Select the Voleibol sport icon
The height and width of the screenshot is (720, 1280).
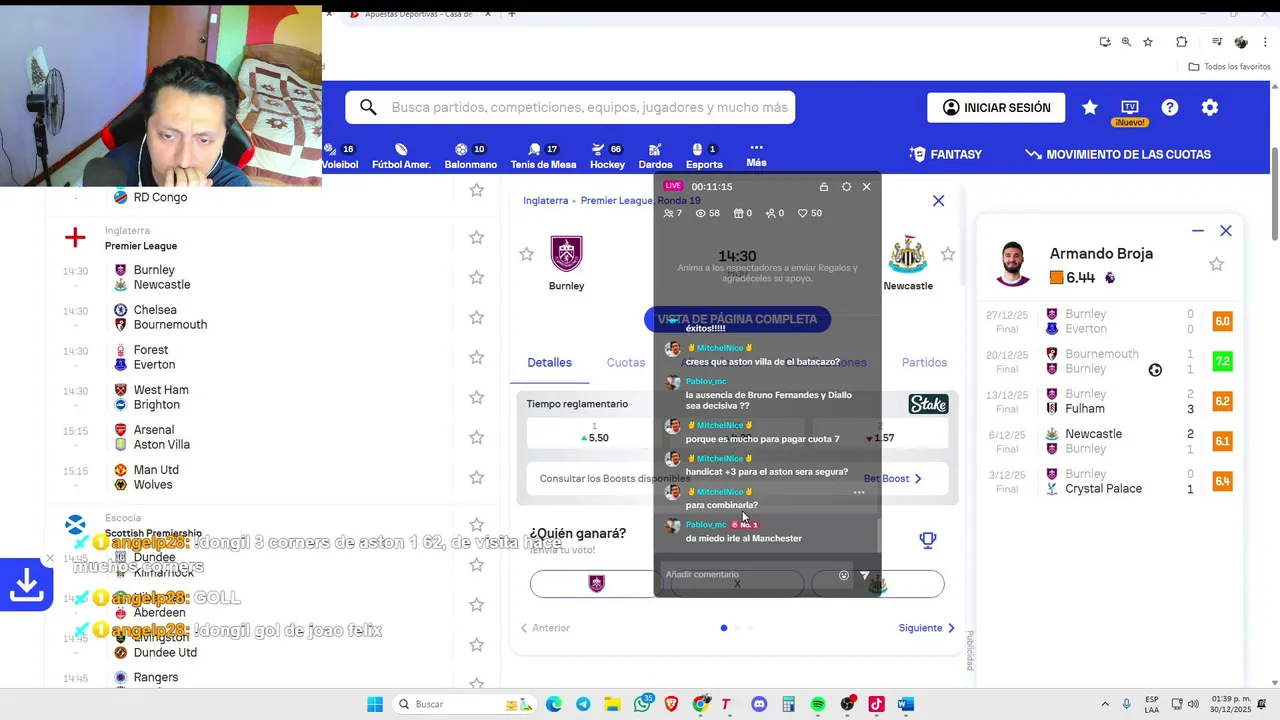(x=340, y=156)
